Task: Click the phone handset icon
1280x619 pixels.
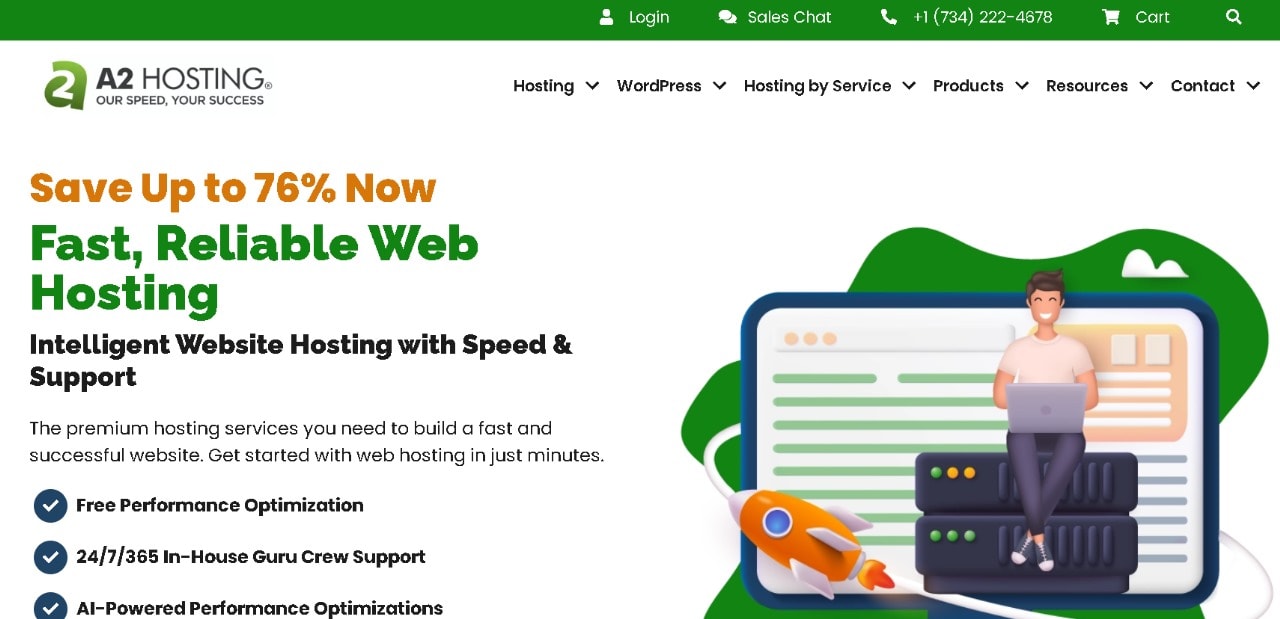Action: tap(888, 17)
